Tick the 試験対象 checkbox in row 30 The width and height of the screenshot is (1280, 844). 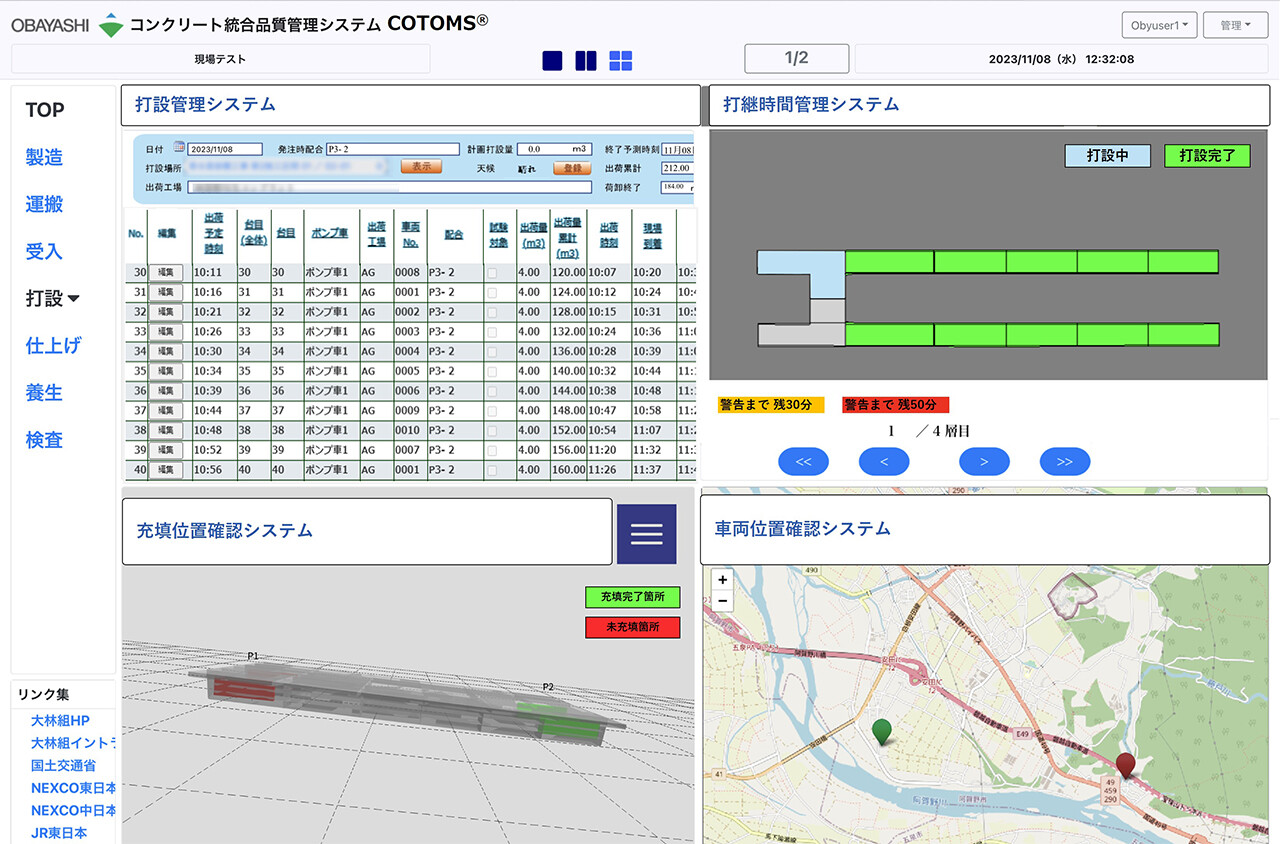491,272
